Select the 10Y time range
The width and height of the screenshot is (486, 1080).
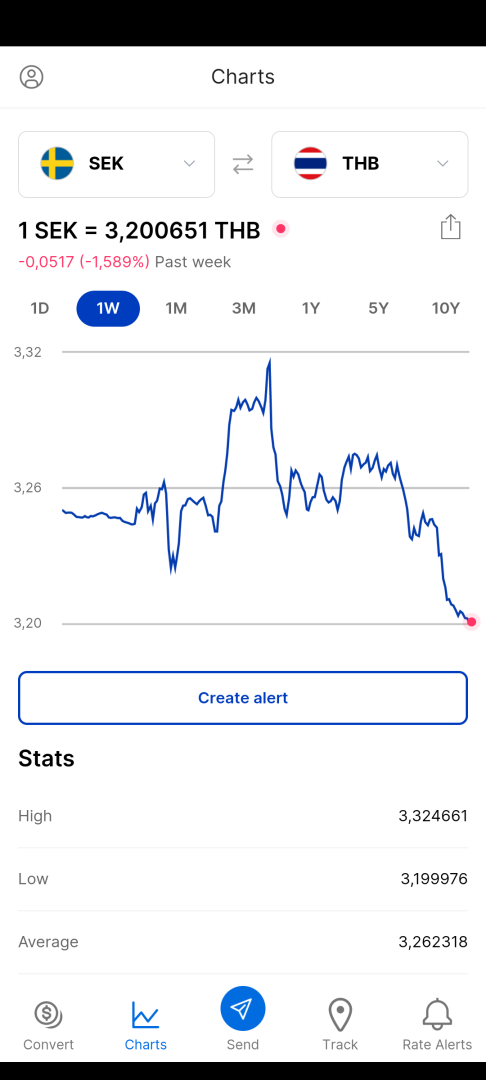tap(445, 309)
